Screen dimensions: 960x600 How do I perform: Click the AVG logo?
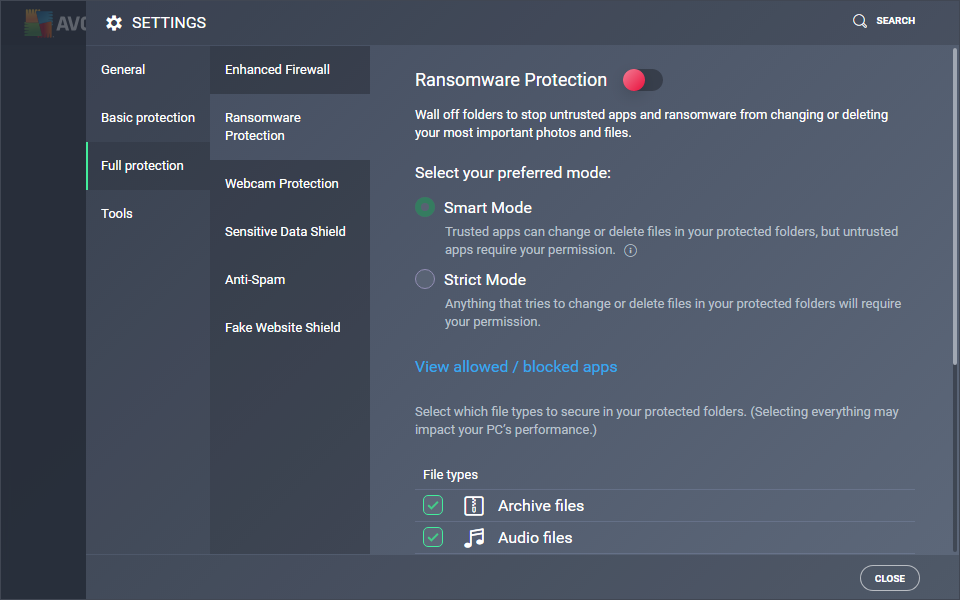(55, 23)
